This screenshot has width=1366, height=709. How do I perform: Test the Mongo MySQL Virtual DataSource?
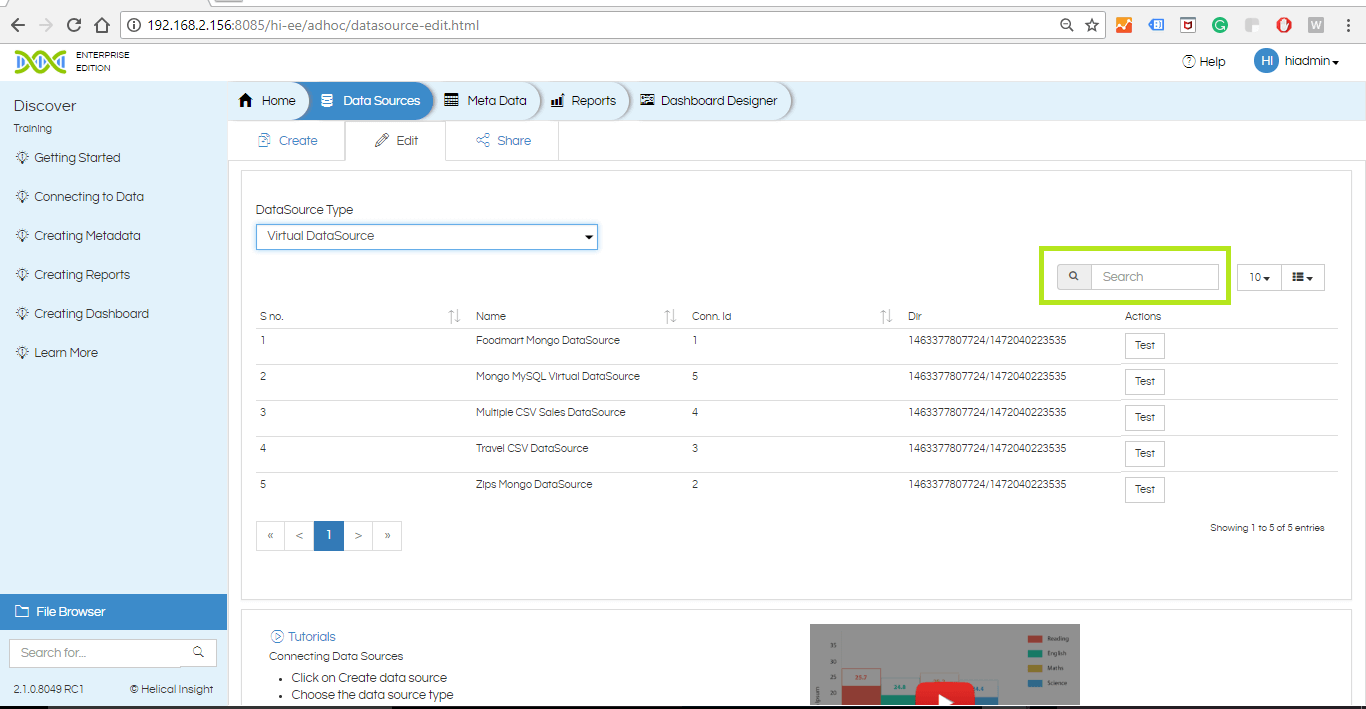pos(1145,382)
